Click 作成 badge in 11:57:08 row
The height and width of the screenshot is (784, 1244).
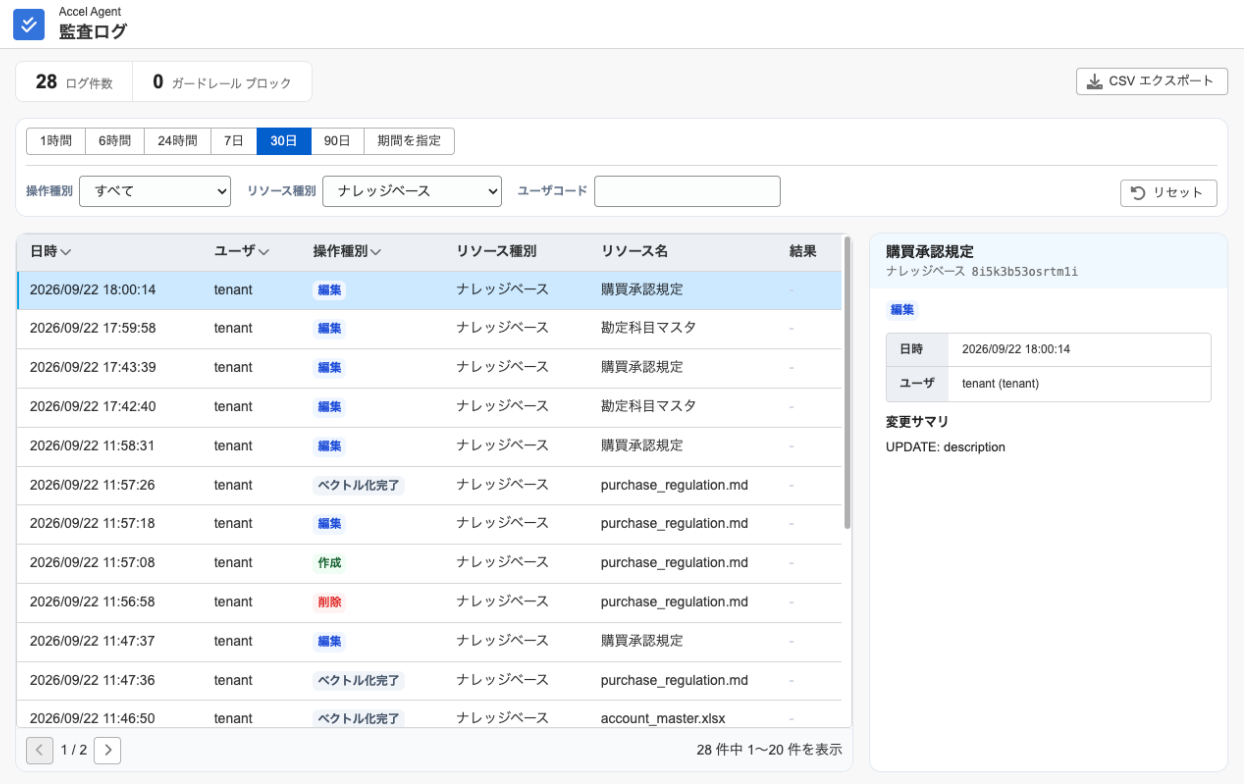329,563
